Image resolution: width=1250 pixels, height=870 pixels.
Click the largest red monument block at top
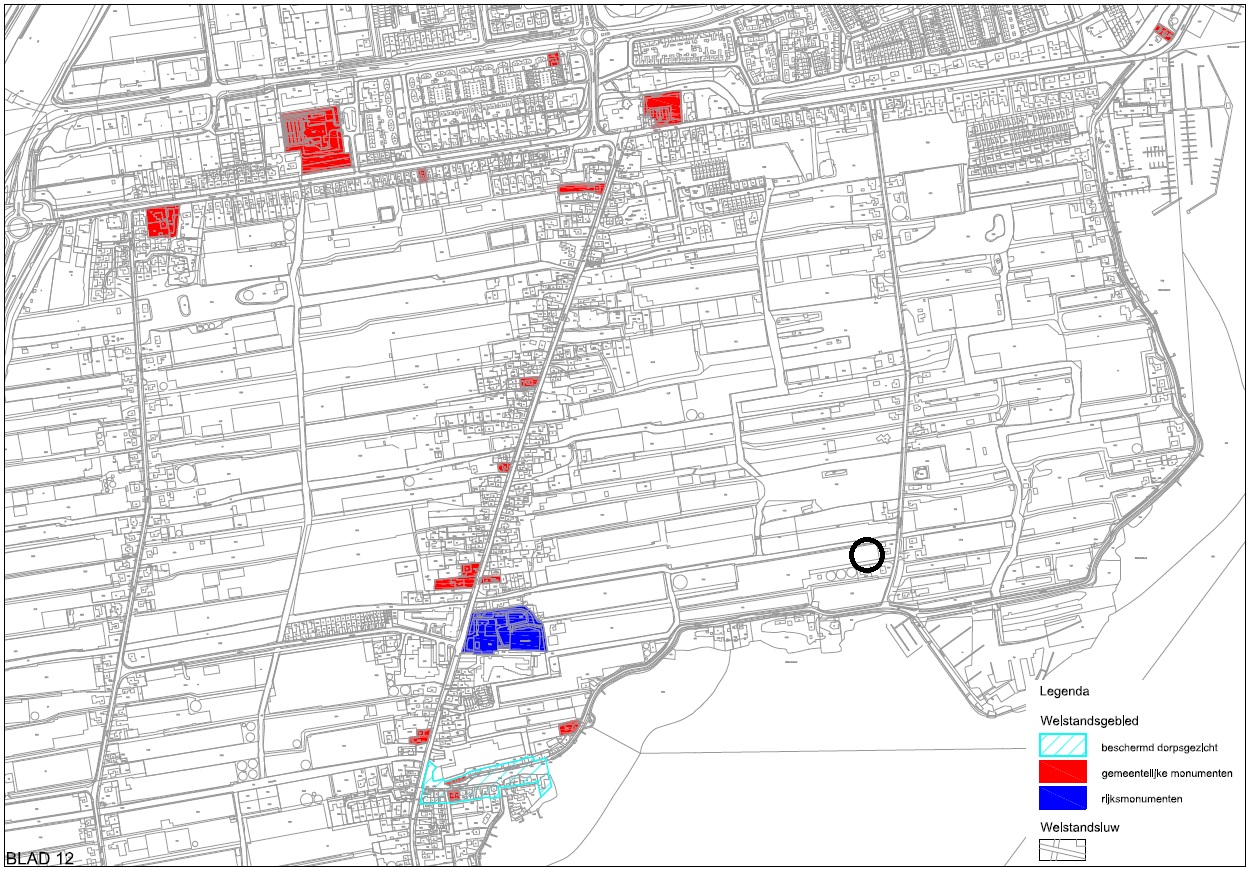[317, 137]
